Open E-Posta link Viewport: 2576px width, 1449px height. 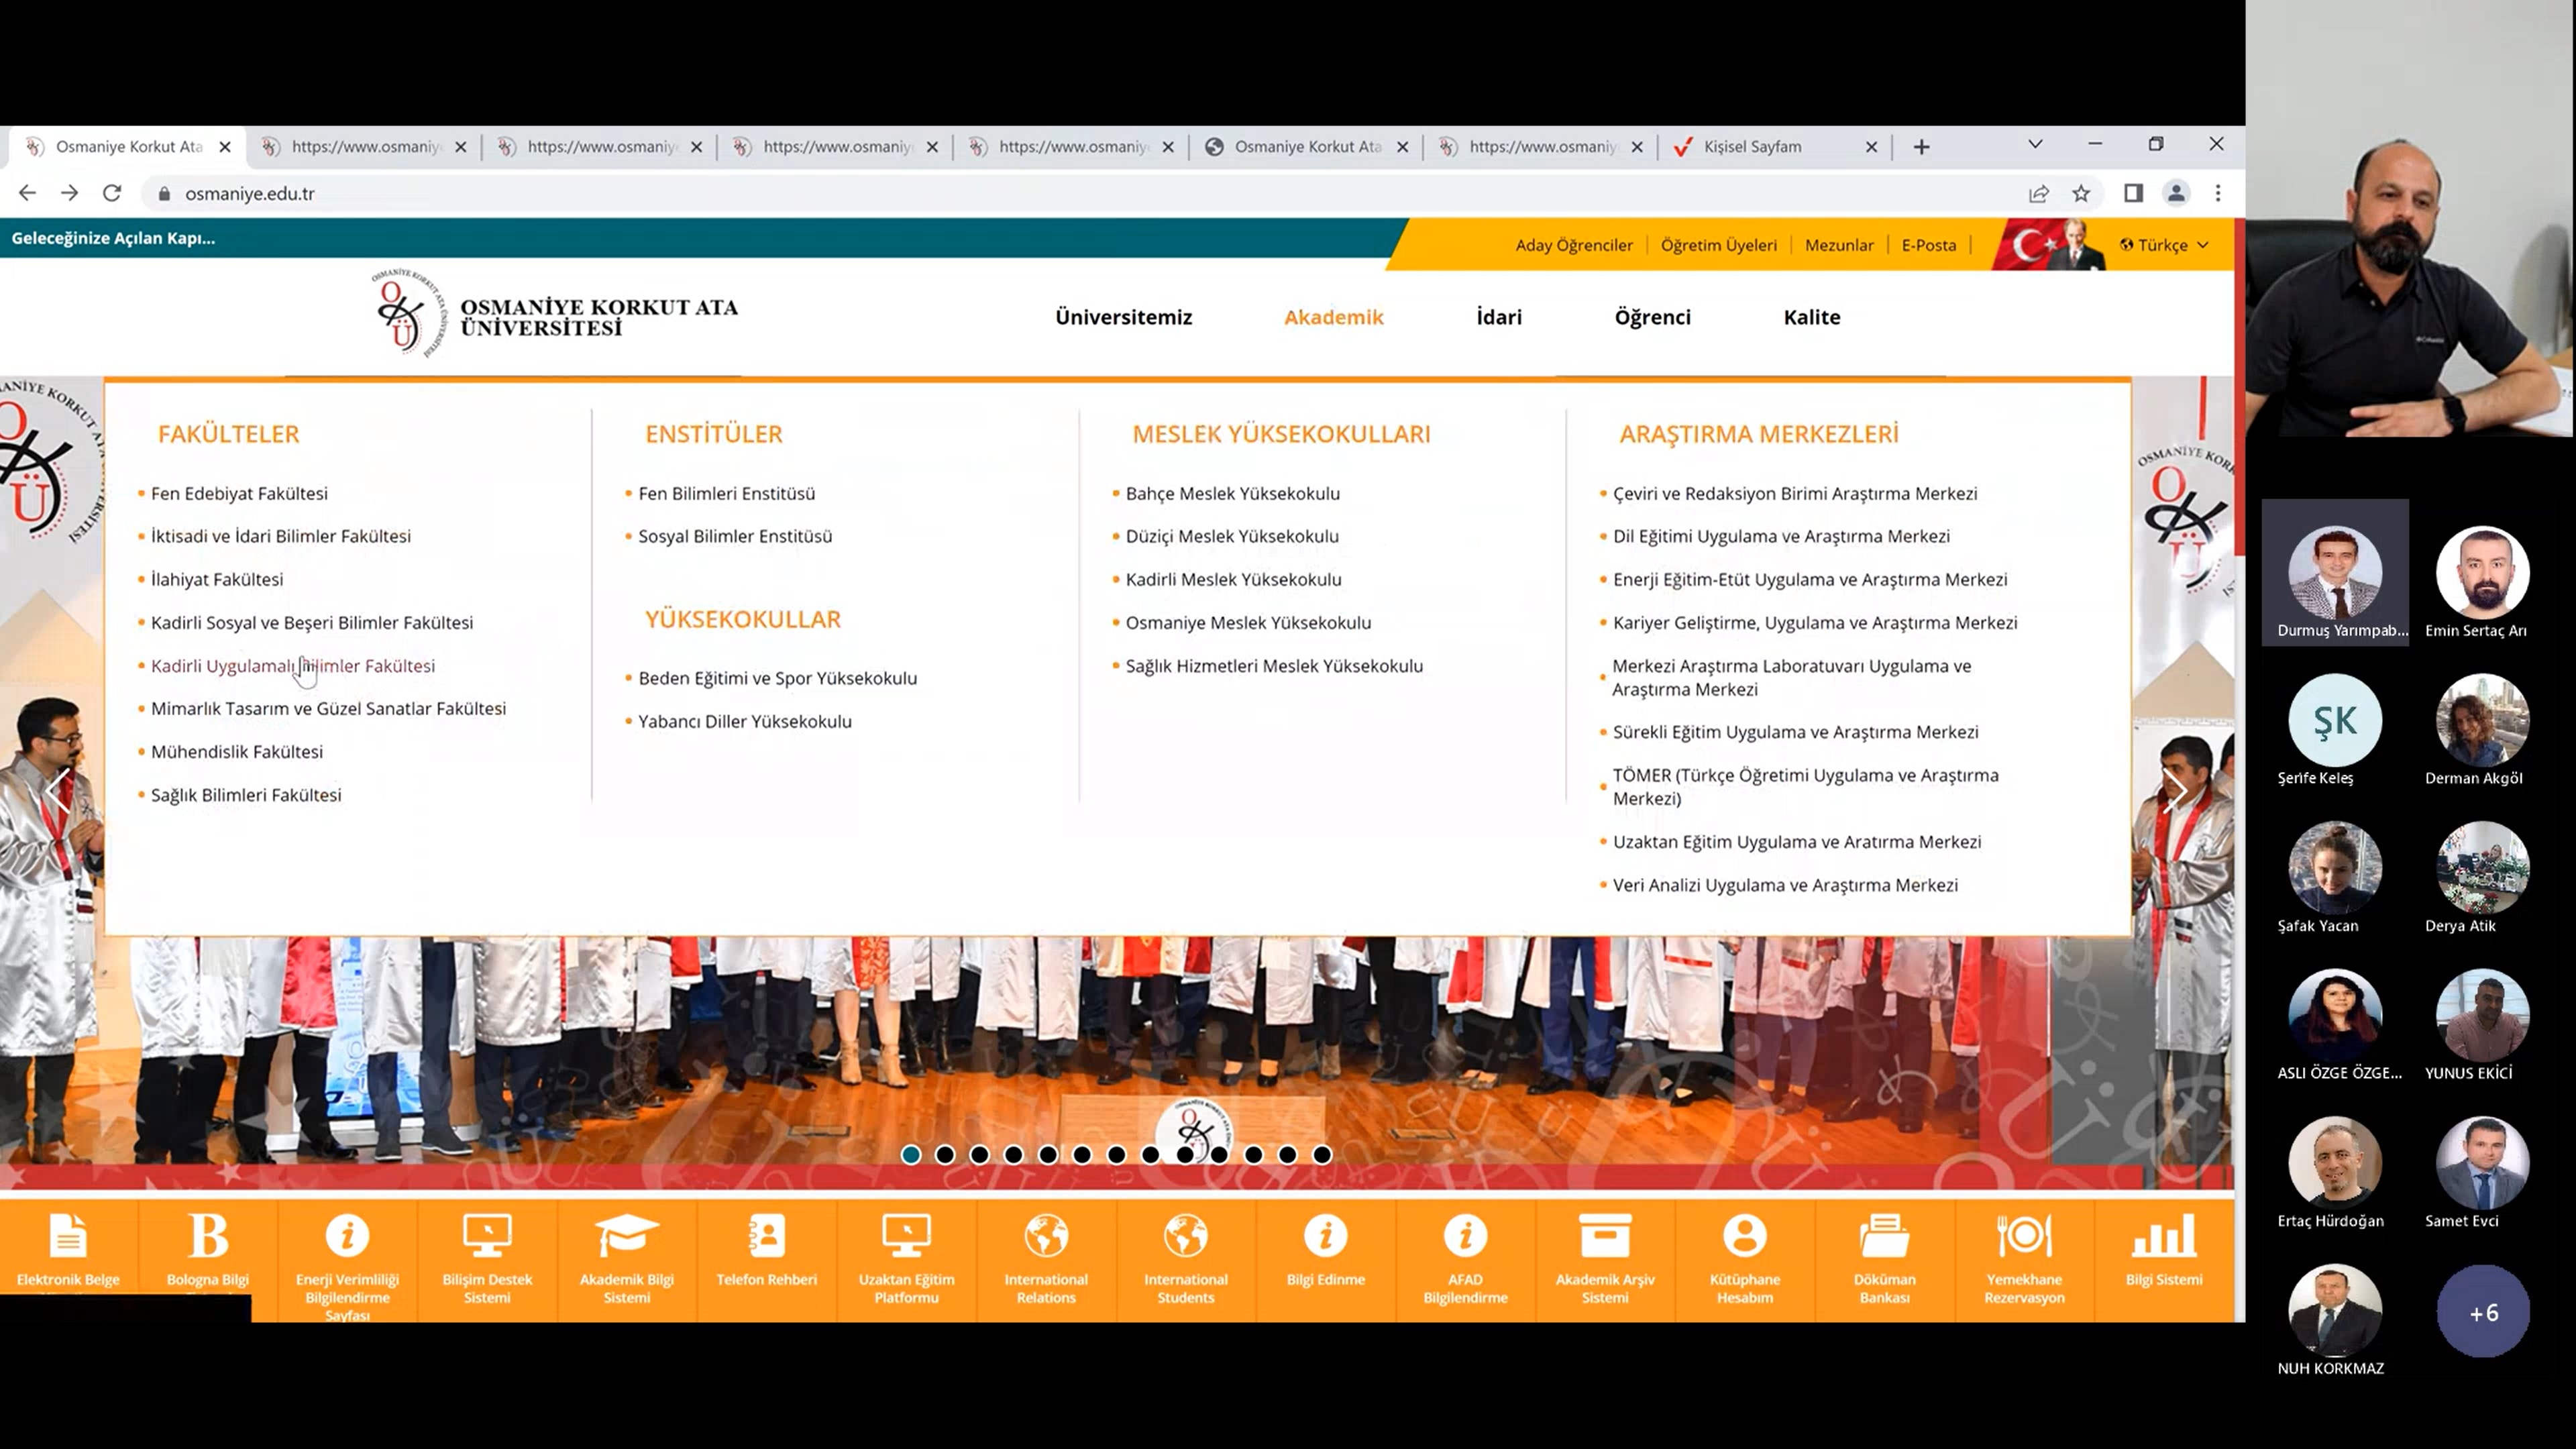tap(1928, 245)
